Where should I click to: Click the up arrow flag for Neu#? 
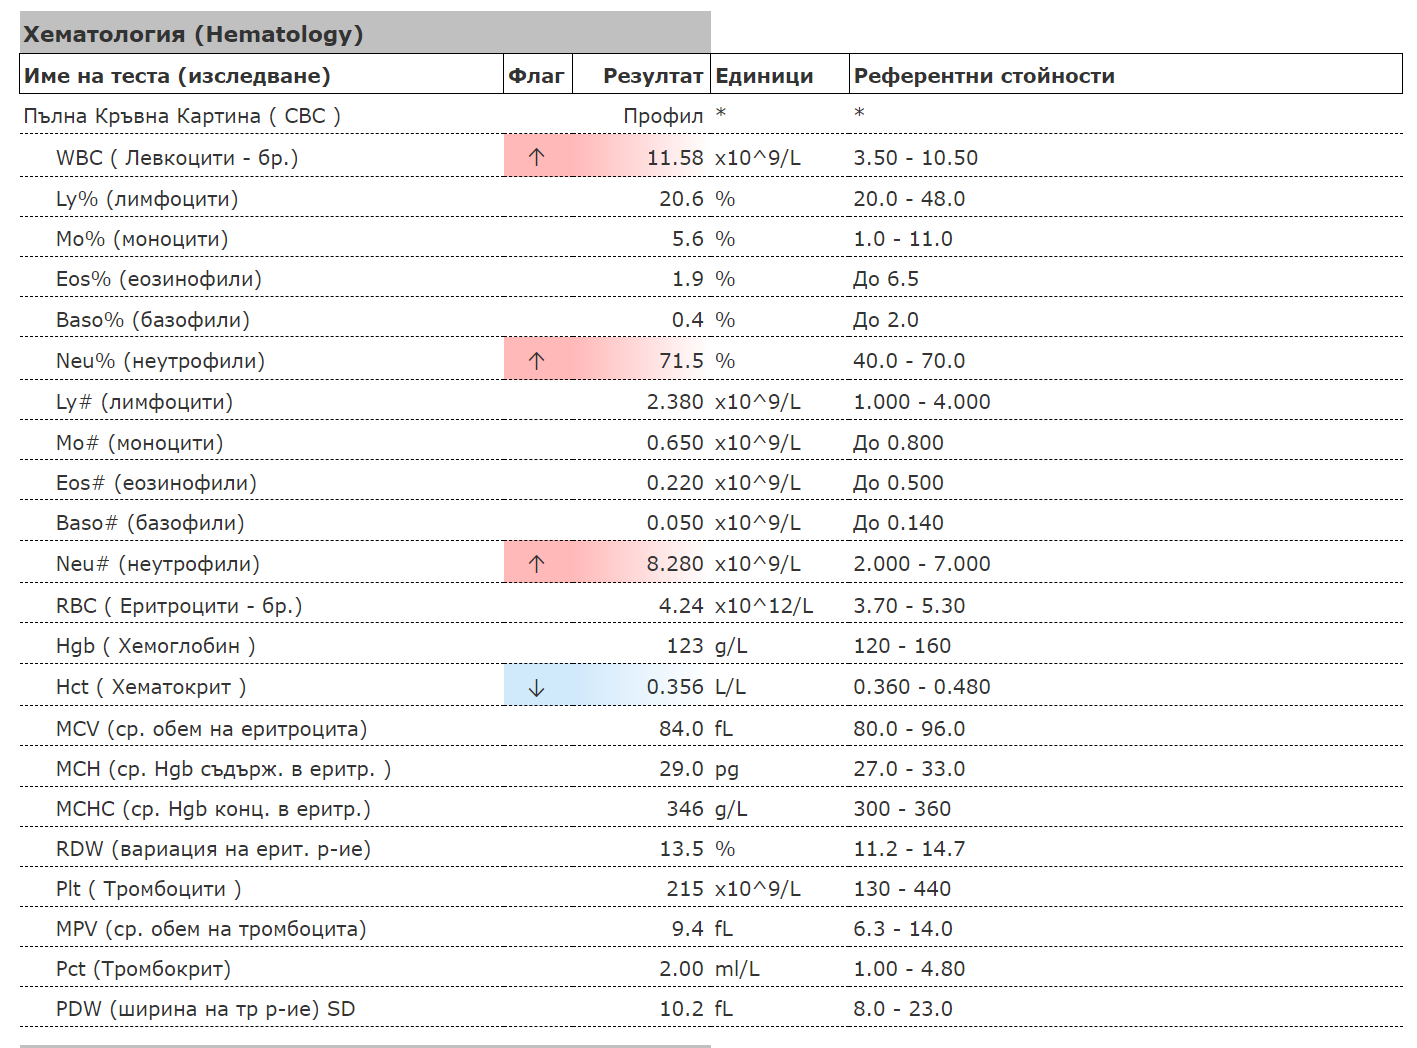(x=537, y=564)
